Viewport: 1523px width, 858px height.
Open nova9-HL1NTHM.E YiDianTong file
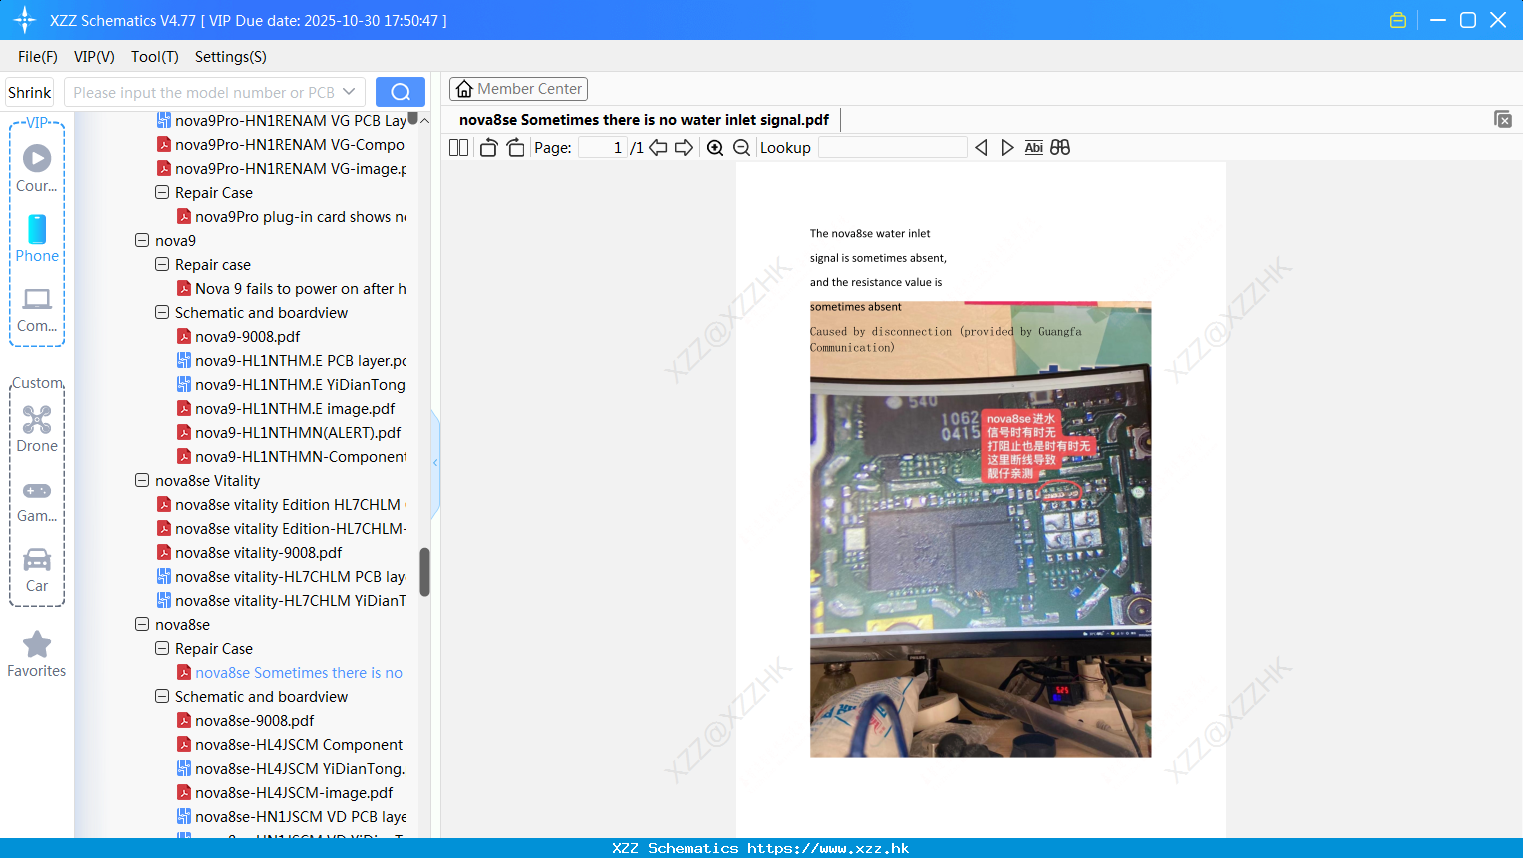[300, 385]
